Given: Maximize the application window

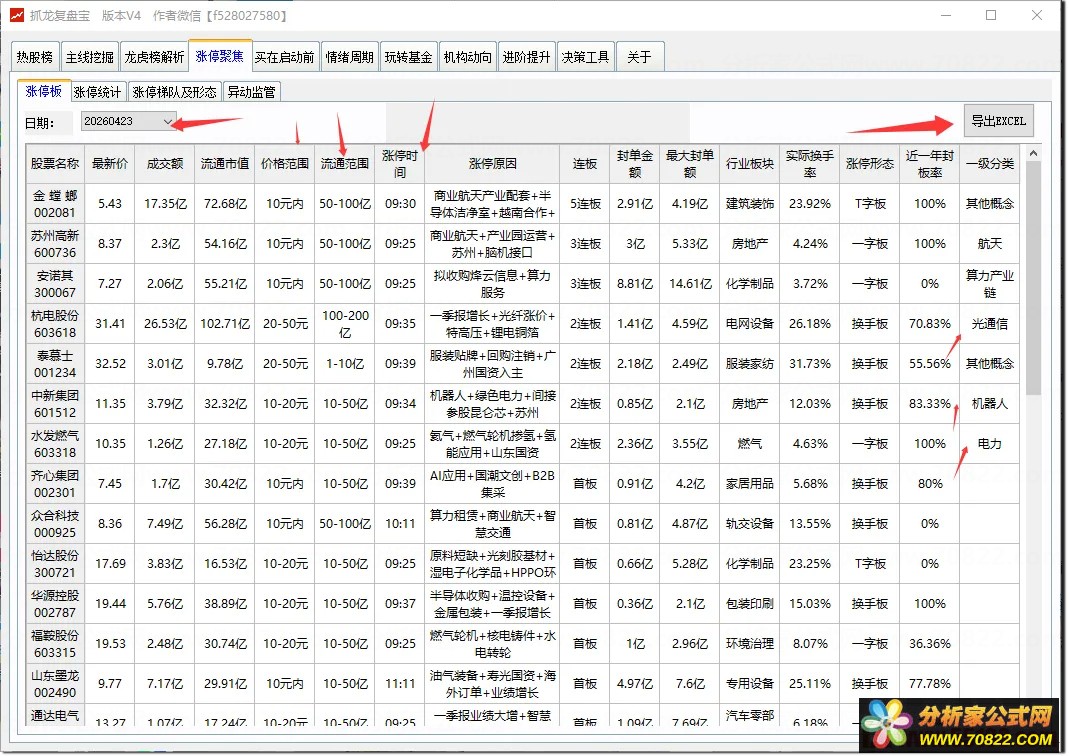Looking at the screenshot, I should tap(991, 16).
